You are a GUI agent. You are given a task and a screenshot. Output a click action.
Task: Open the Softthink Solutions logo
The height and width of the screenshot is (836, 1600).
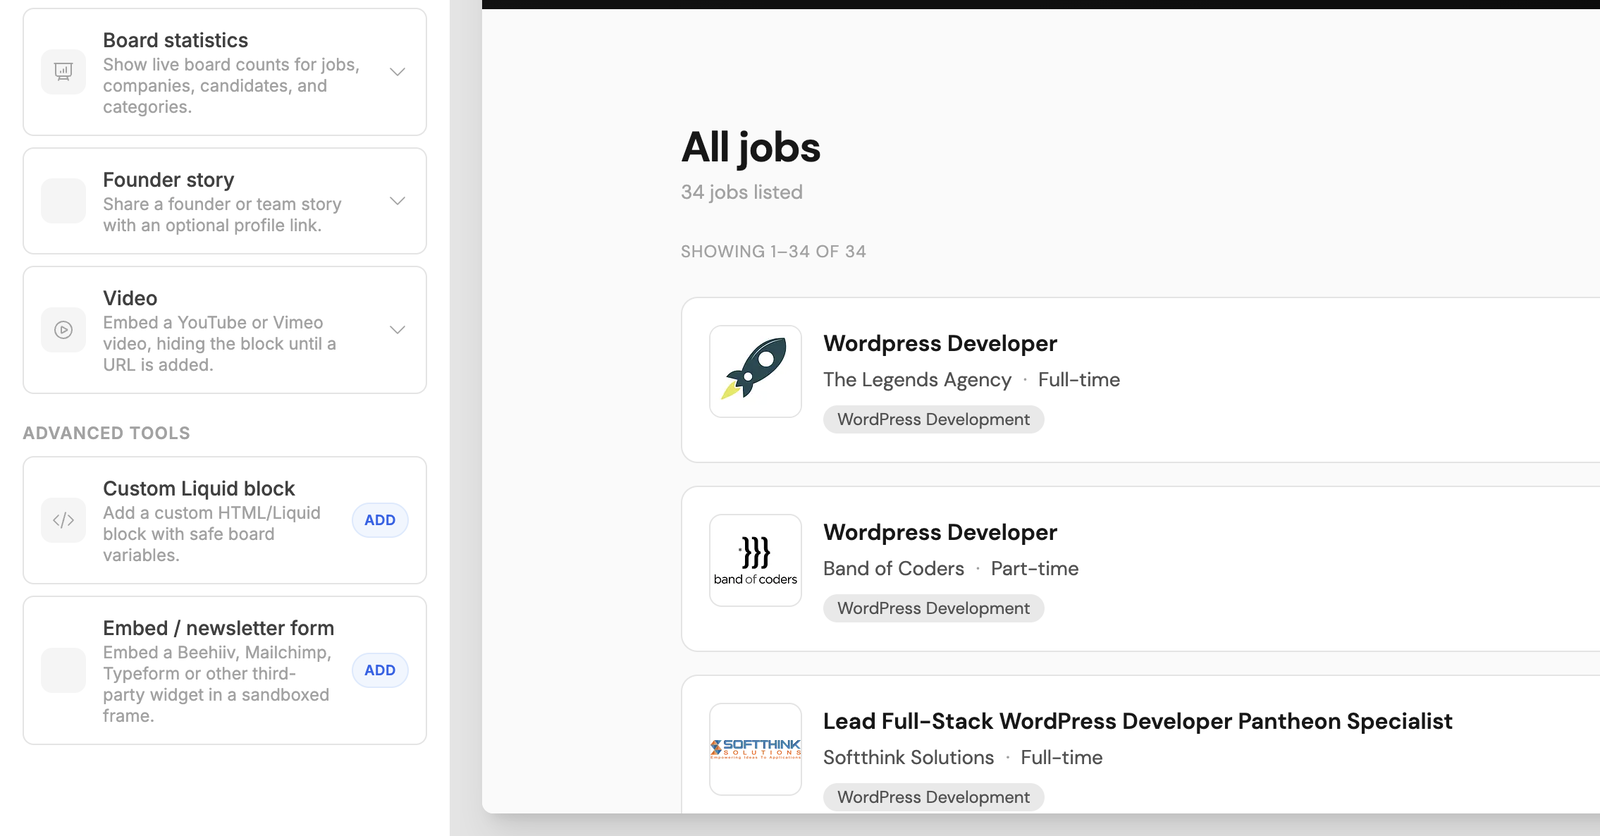tap(755, 749)
